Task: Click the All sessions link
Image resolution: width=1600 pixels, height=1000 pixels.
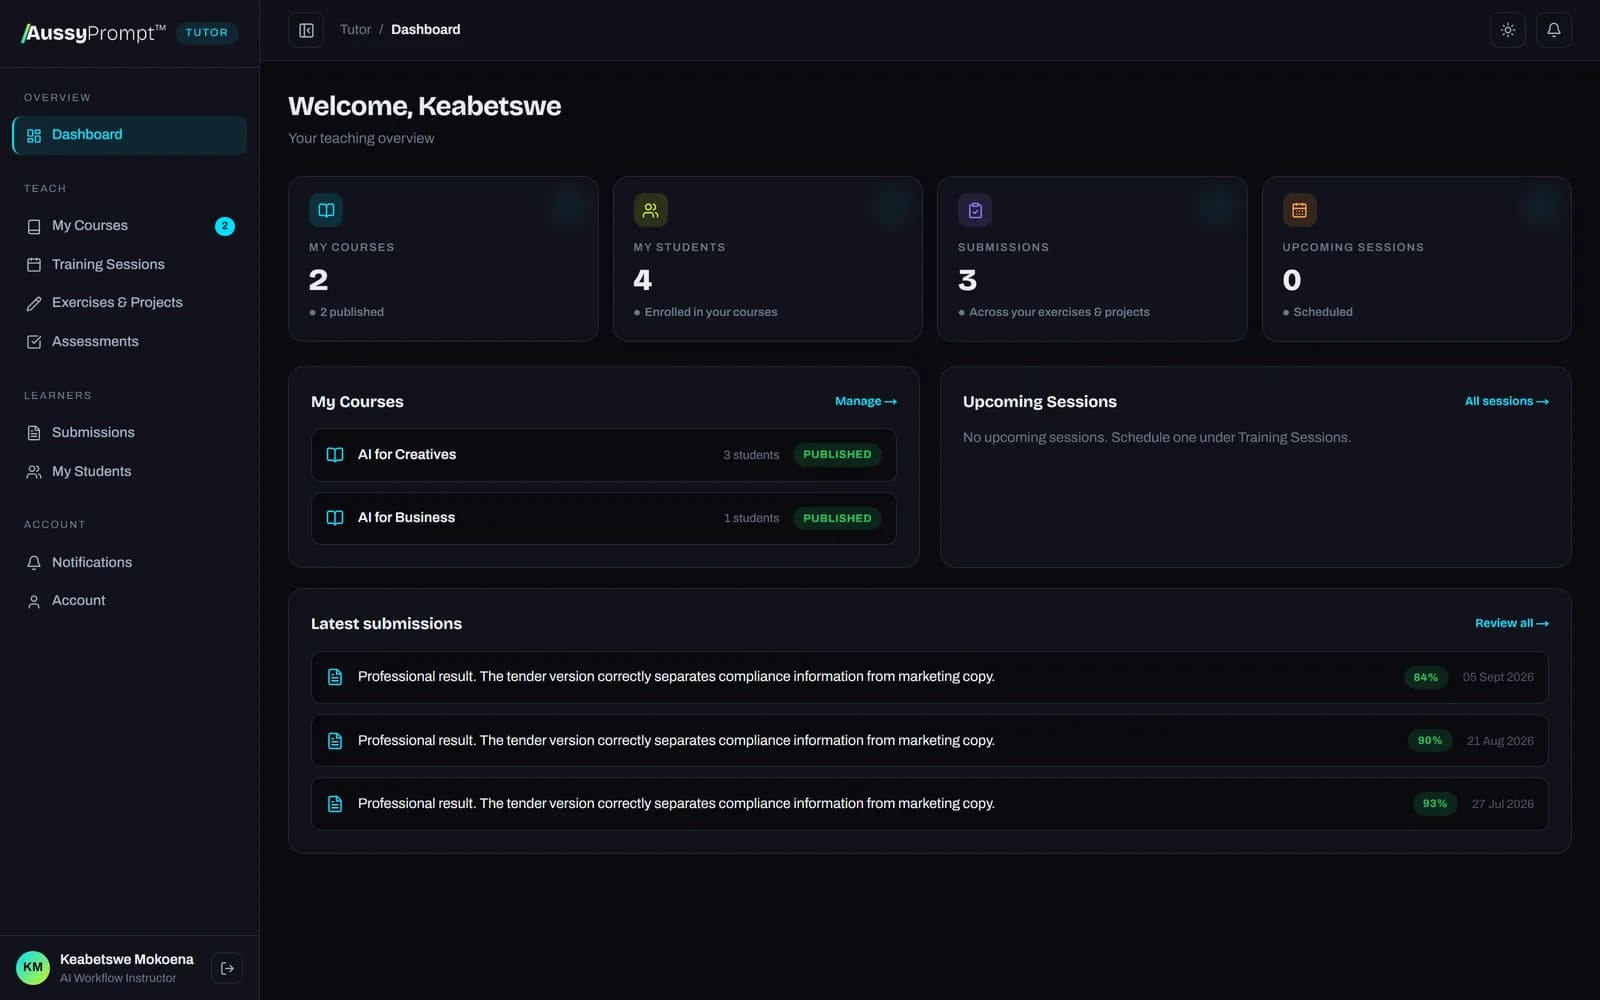Action: [1507, 402]
